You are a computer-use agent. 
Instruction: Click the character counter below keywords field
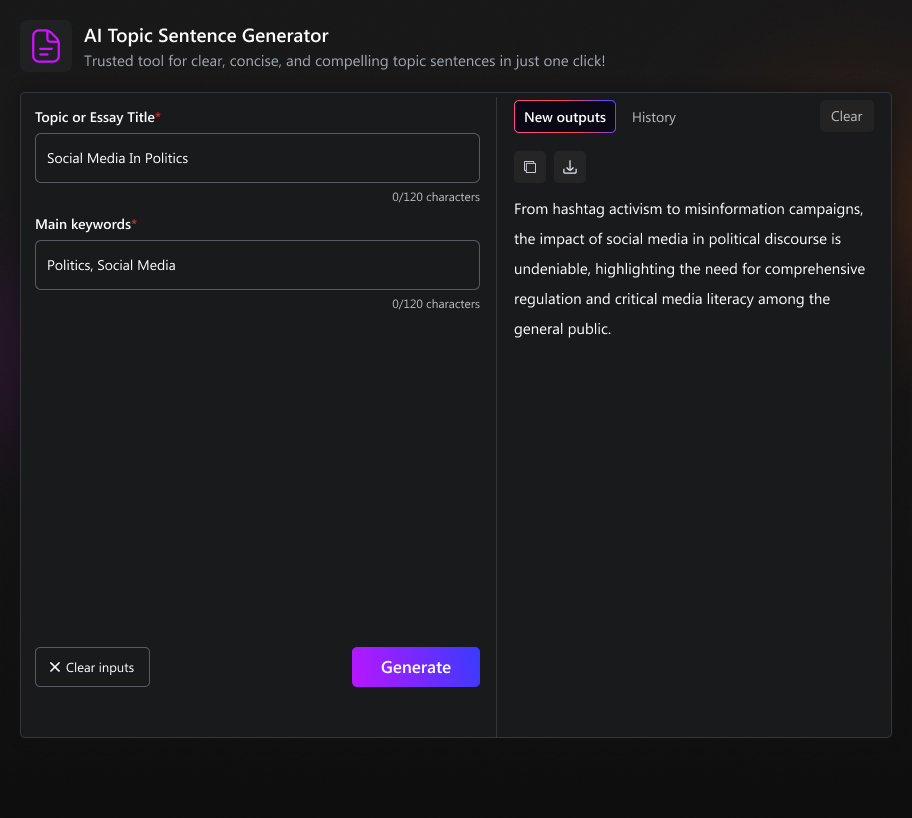click(435, 304)
